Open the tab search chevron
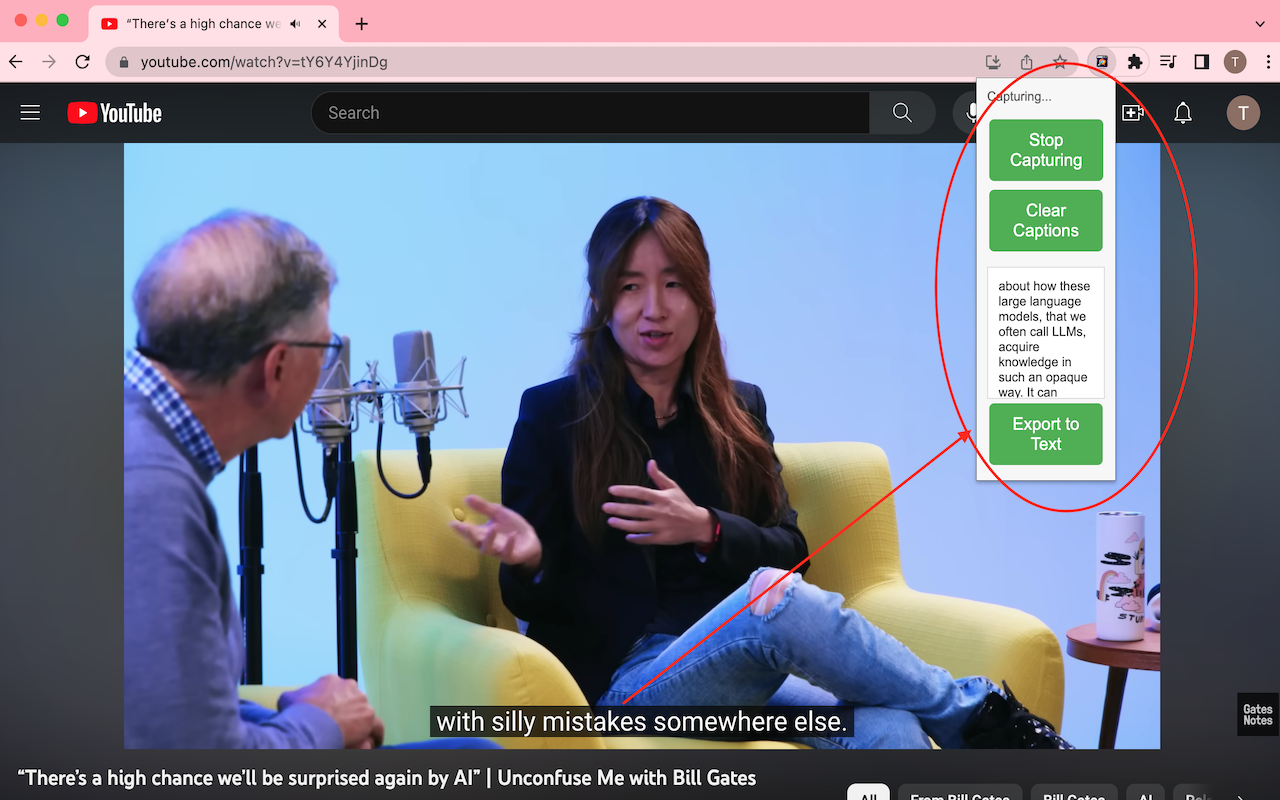Viewport: 1280px width, 800px height. pyautogui.click(x=1260, y=24)
